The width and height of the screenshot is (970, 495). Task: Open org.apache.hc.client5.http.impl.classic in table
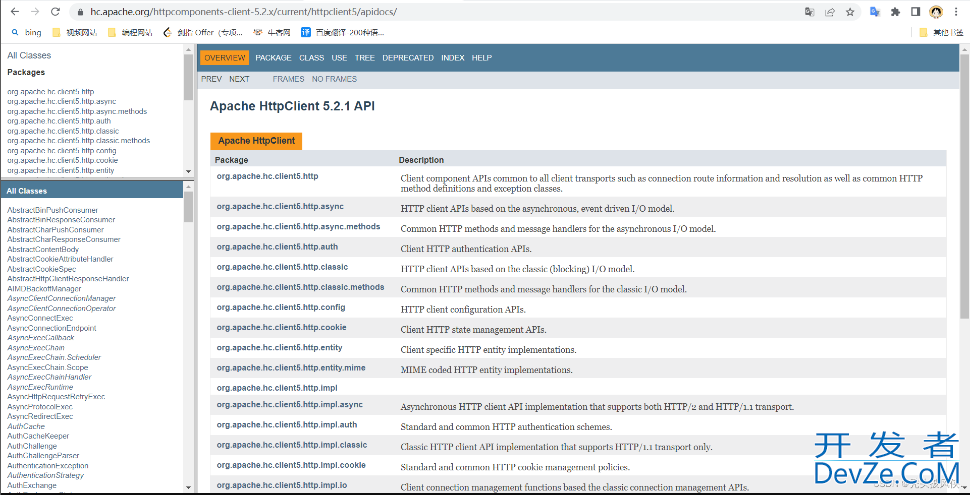coord(291,445)
